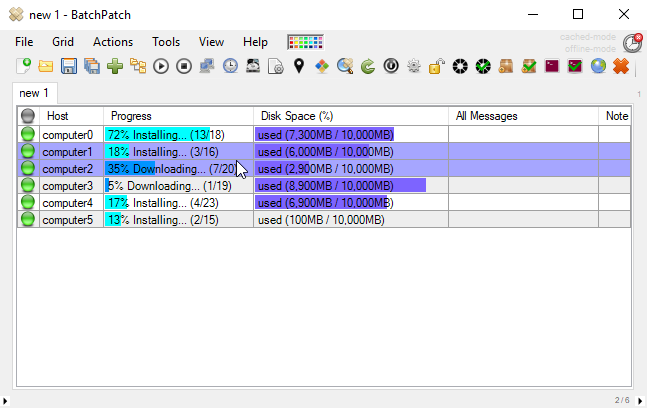This screenshot has height=408, width=647.
Task: Click the Host column header
Action: [71, 116]
